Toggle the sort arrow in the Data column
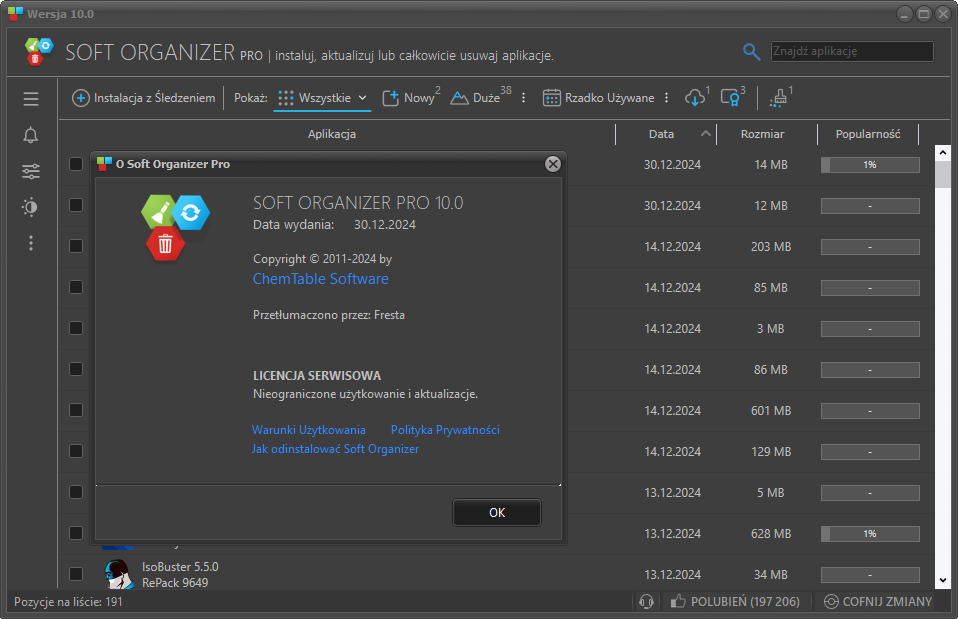This screenshot has height=619, width=958. point(706,133)
